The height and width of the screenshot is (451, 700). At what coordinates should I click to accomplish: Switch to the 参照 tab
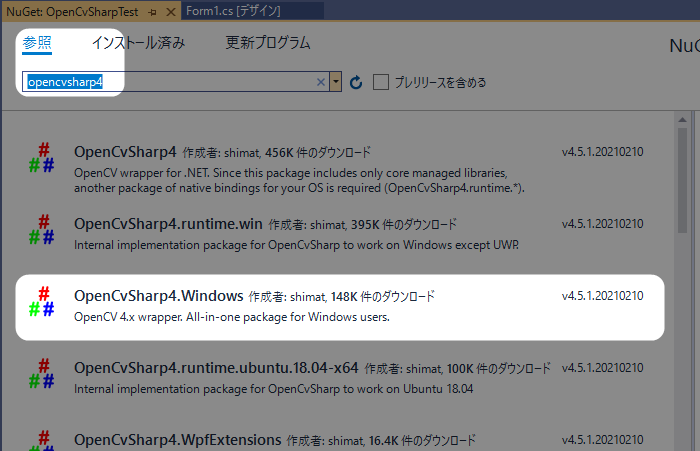37,43
